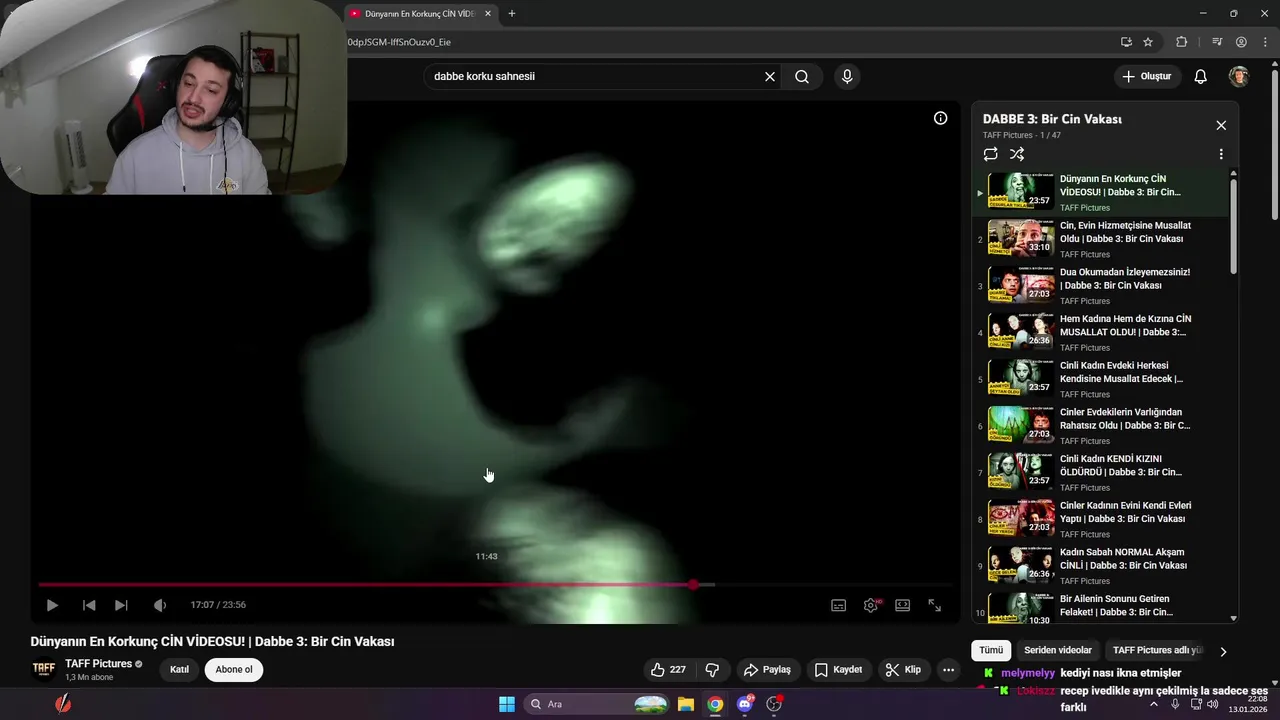Screen dimensions: 1280x720
Task: Click the playlist panel scrollbar
Action: tap(1233, 225)
